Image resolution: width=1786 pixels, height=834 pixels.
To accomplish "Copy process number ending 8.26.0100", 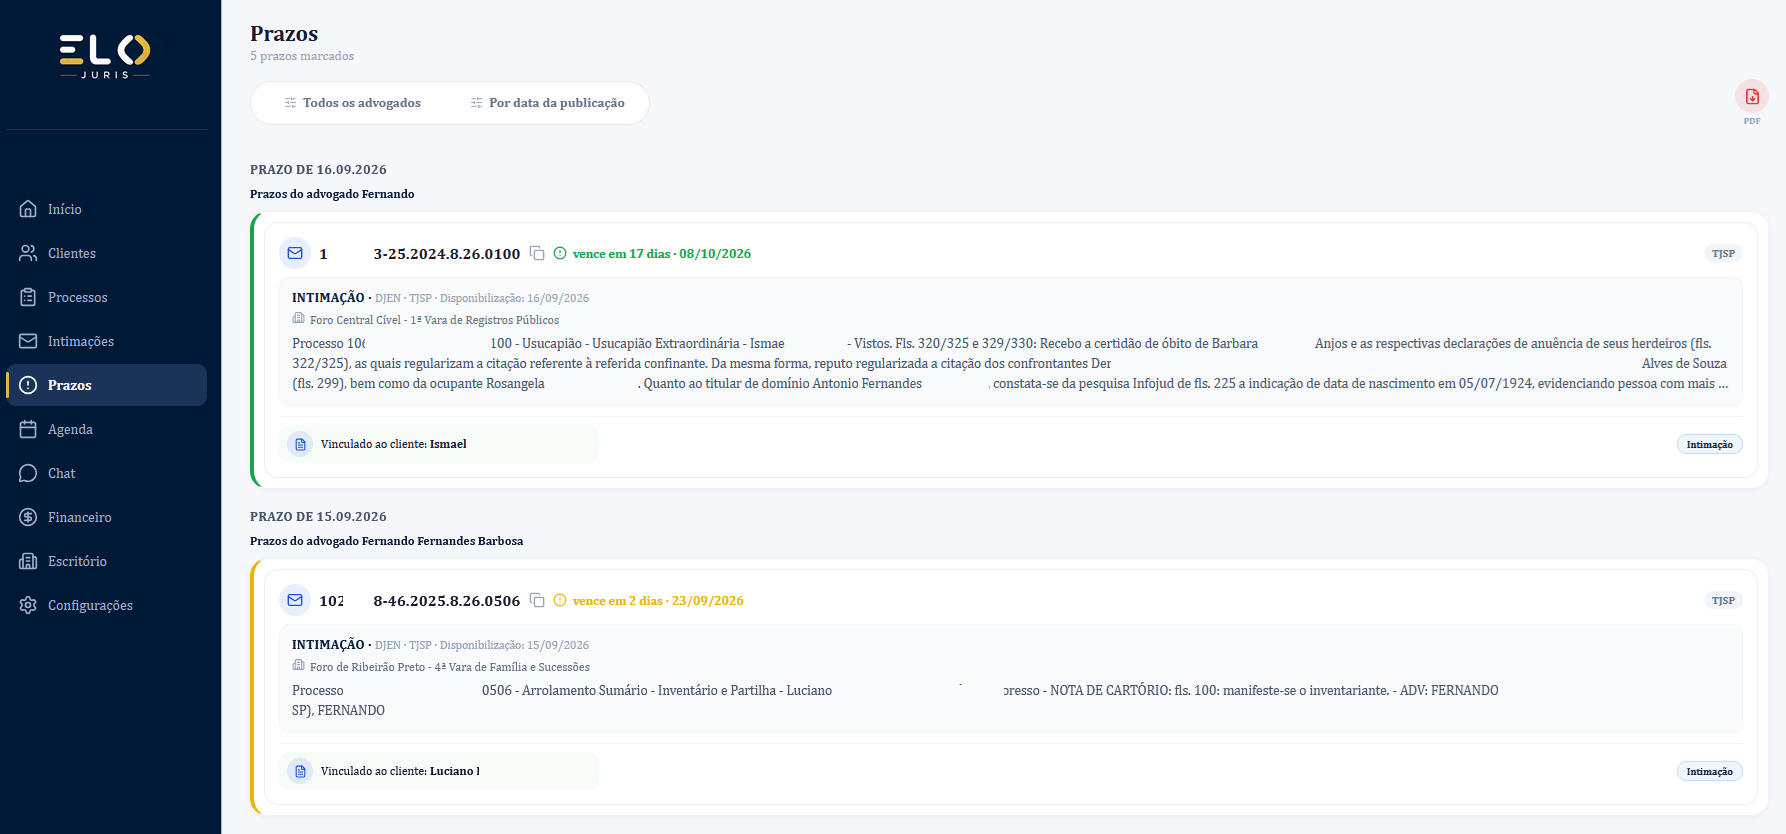I will pos(537,254).
